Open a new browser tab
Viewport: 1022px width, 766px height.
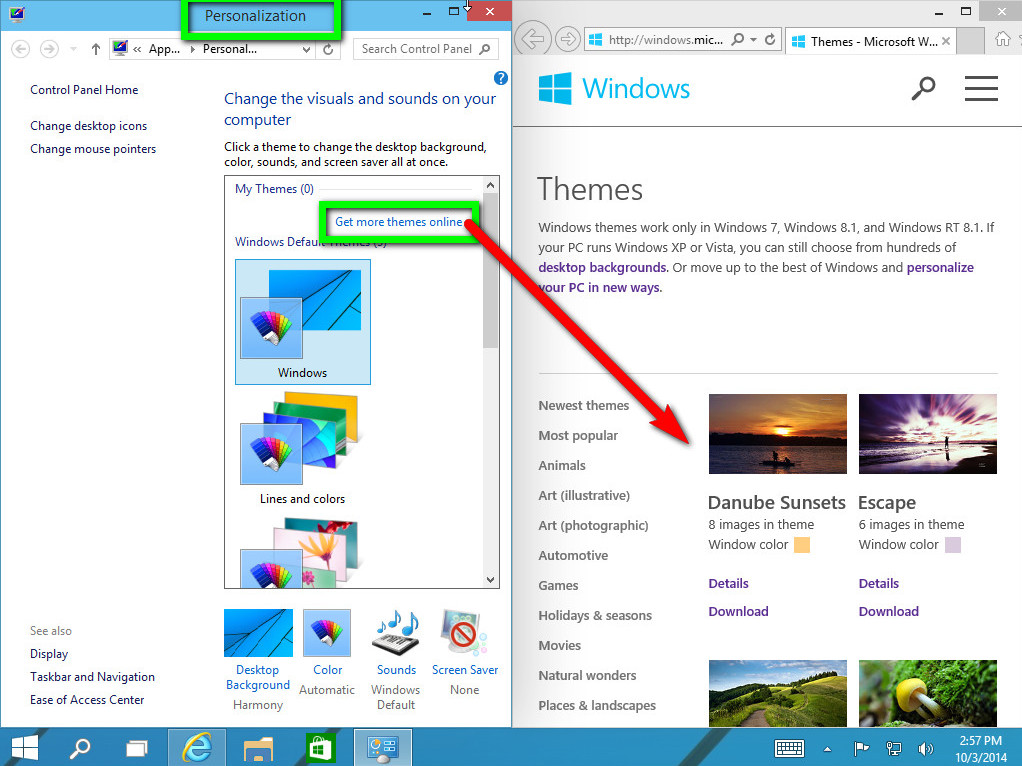pyautogui.click(x=971, y=41)
